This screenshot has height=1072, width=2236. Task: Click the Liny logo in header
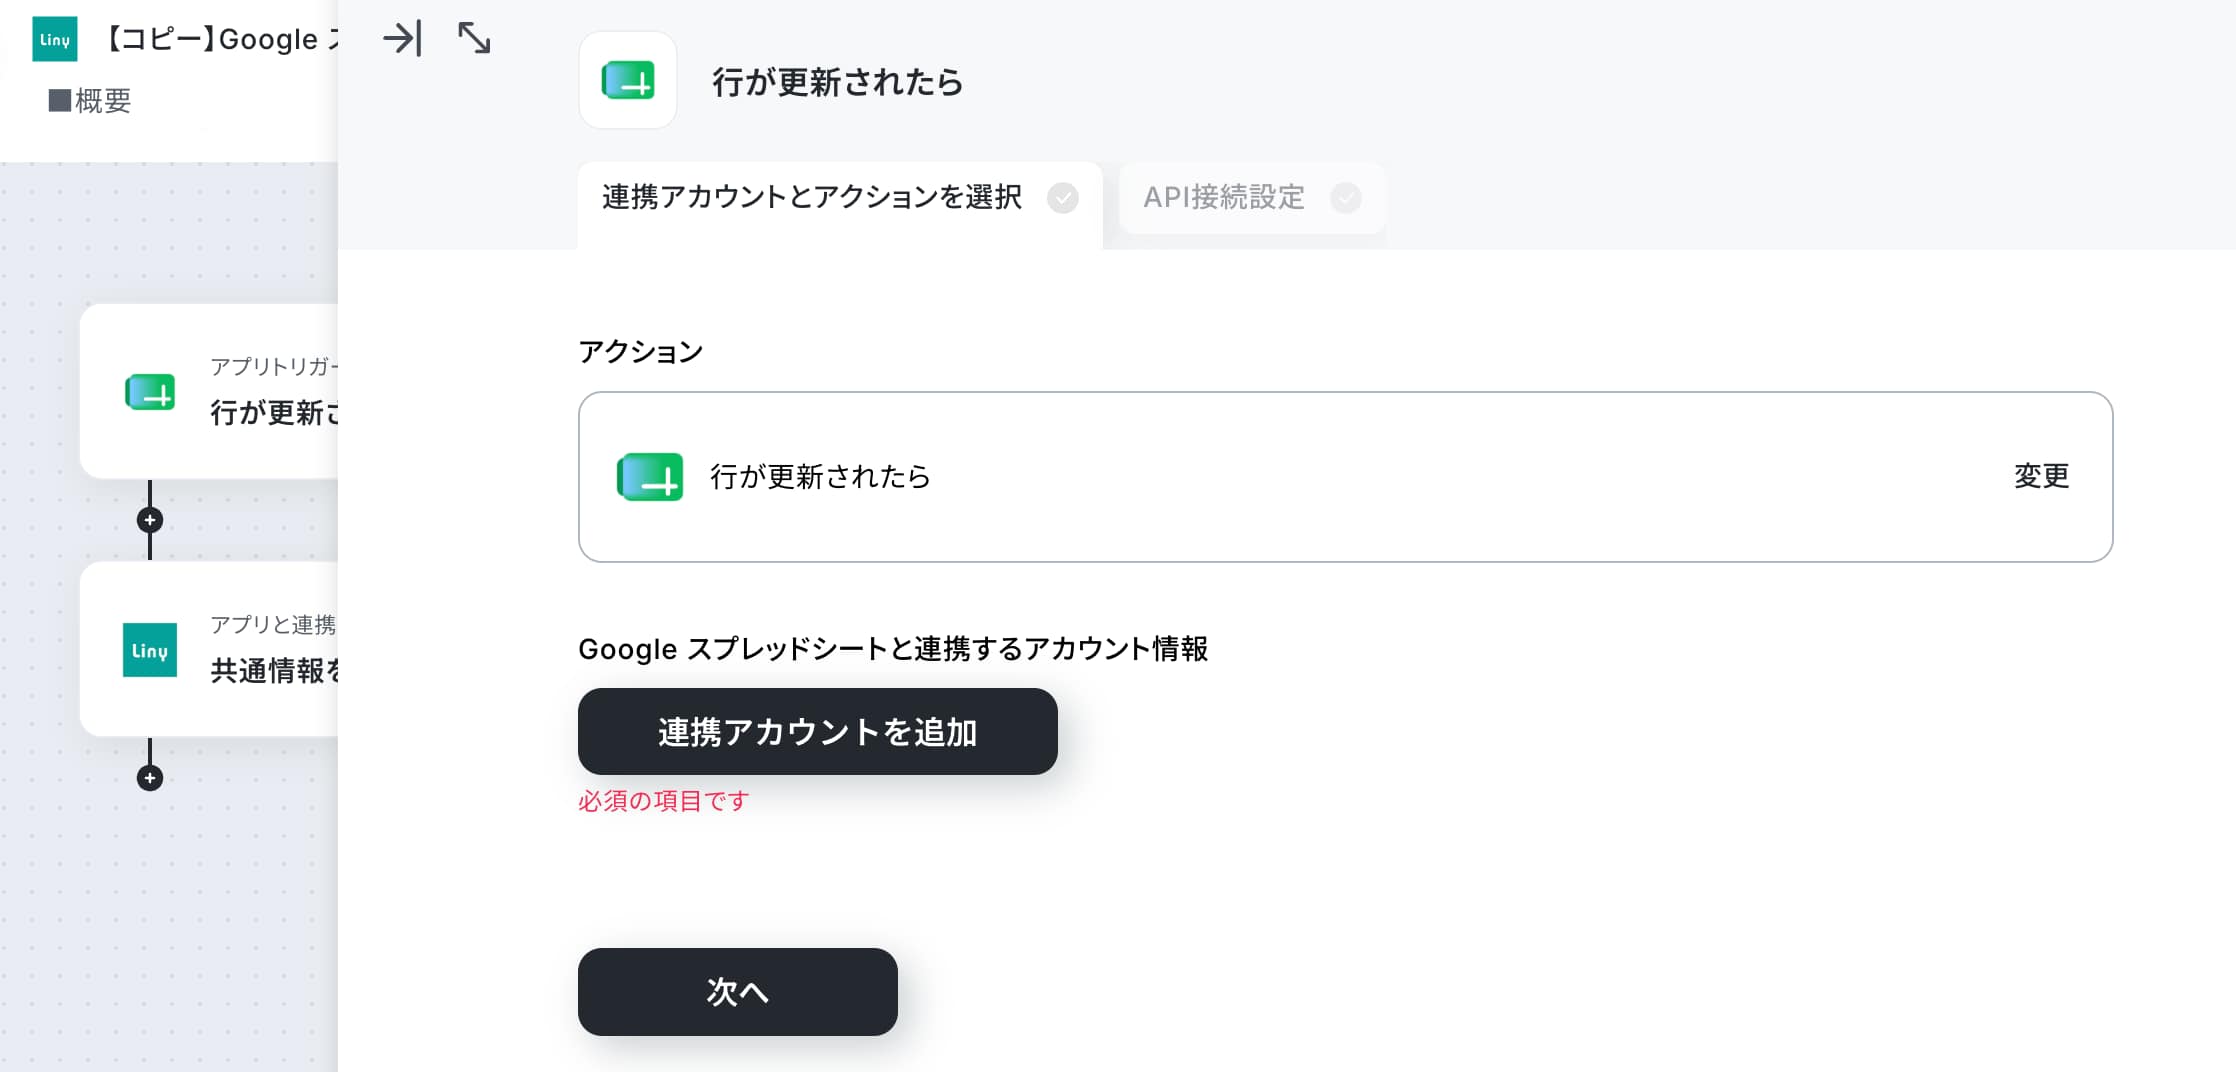click(x=55, y=39)
